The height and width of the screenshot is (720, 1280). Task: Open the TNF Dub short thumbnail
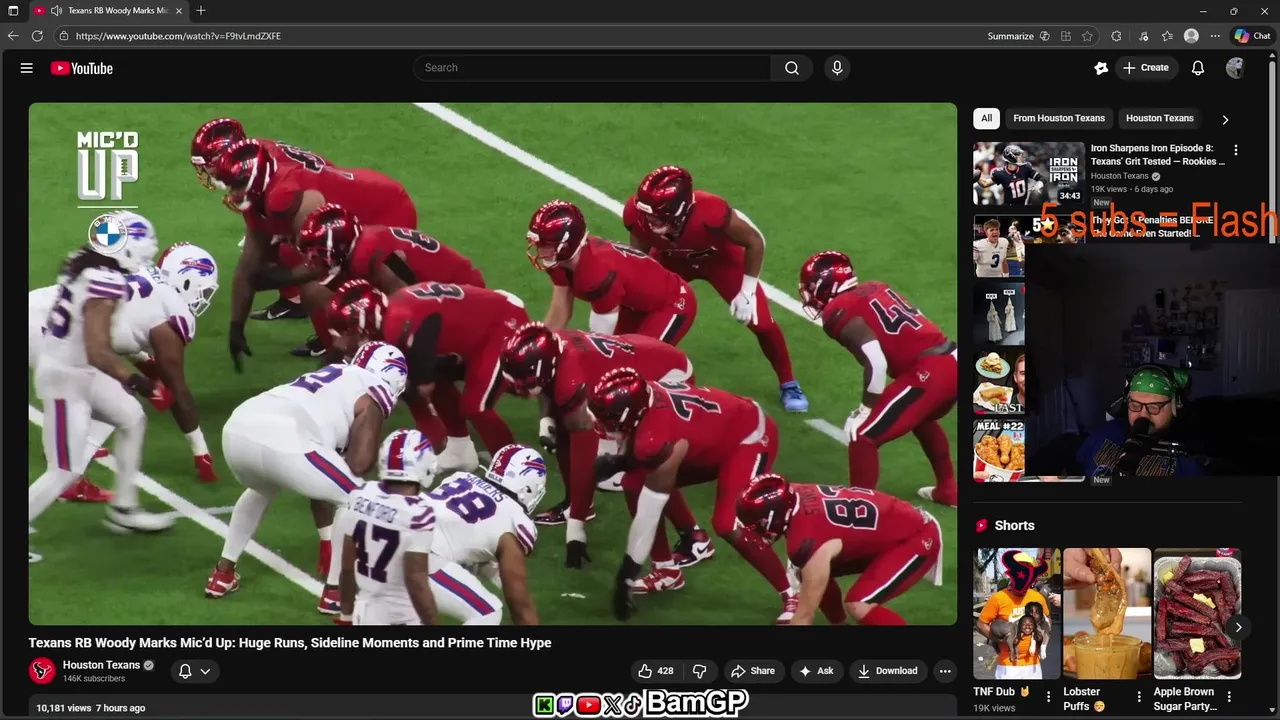click(x=1017, y=614)
